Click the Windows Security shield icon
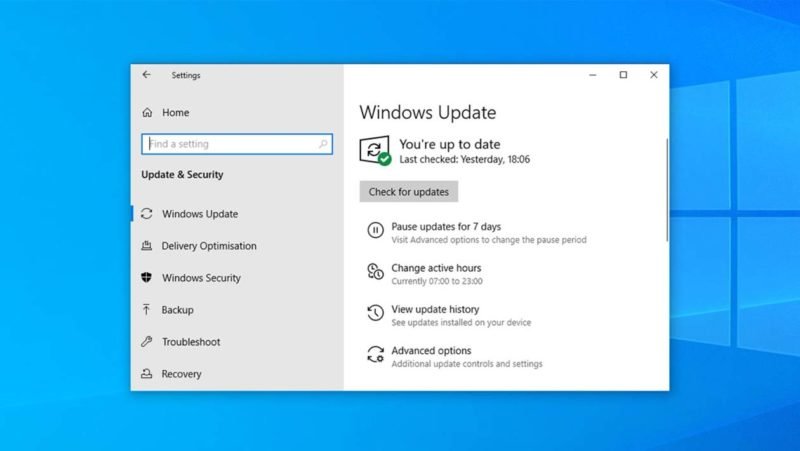800x451 pixels. tap(146, 278)
